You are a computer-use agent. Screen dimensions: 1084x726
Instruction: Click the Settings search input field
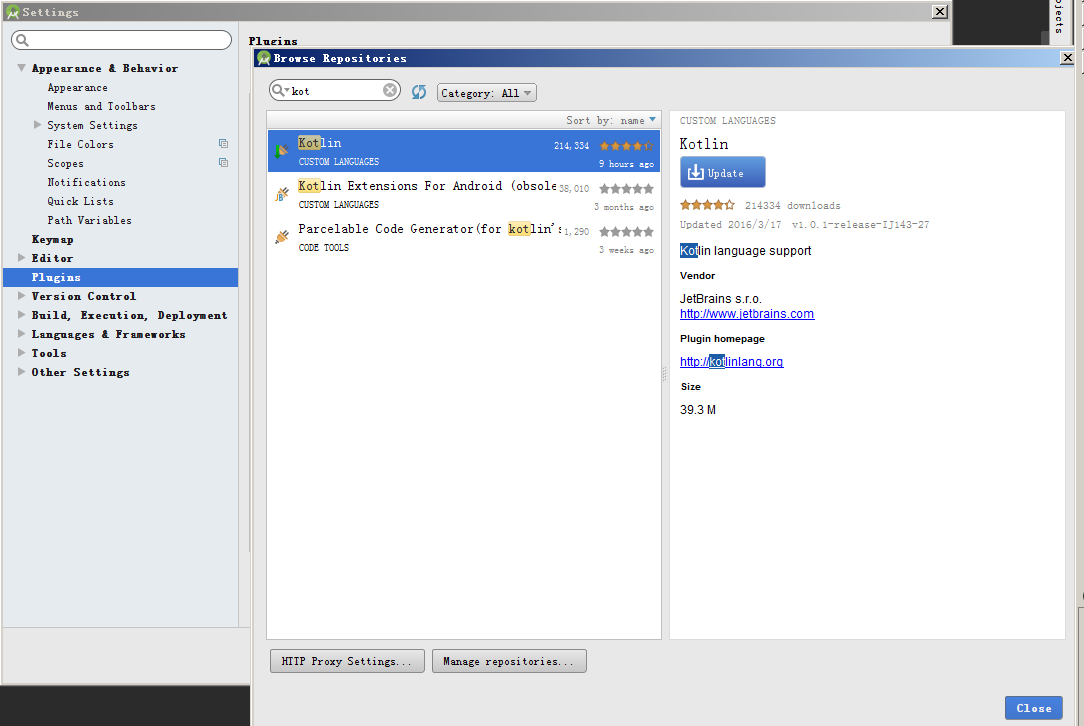122,40
